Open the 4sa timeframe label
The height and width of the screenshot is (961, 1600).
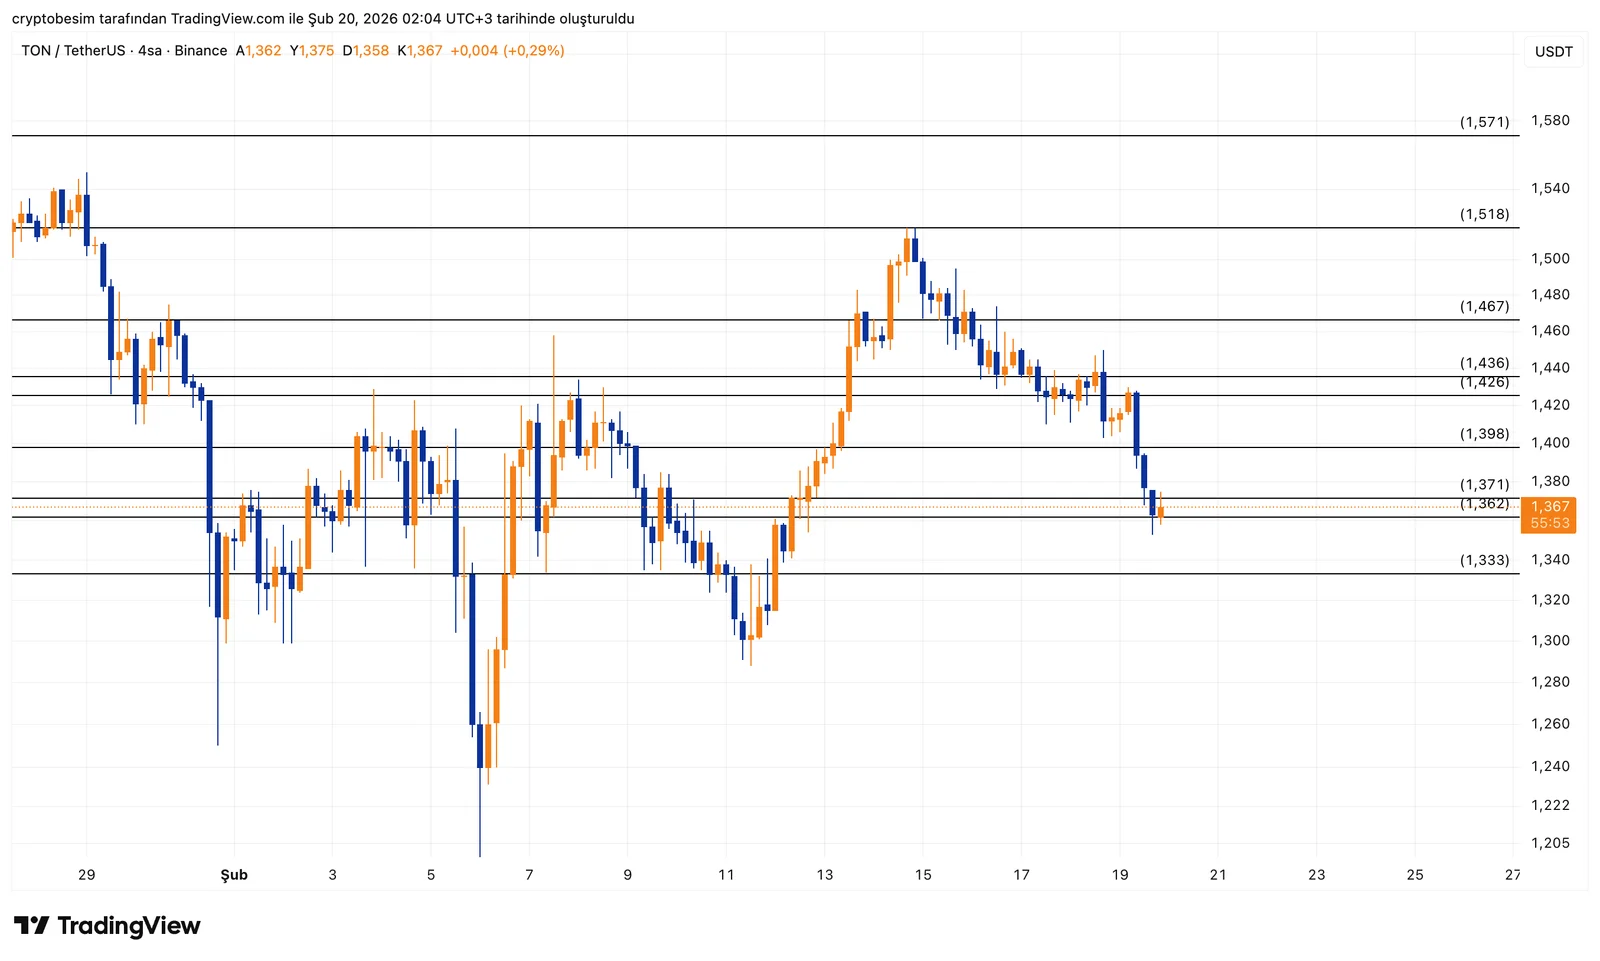(x=148, y=50)
